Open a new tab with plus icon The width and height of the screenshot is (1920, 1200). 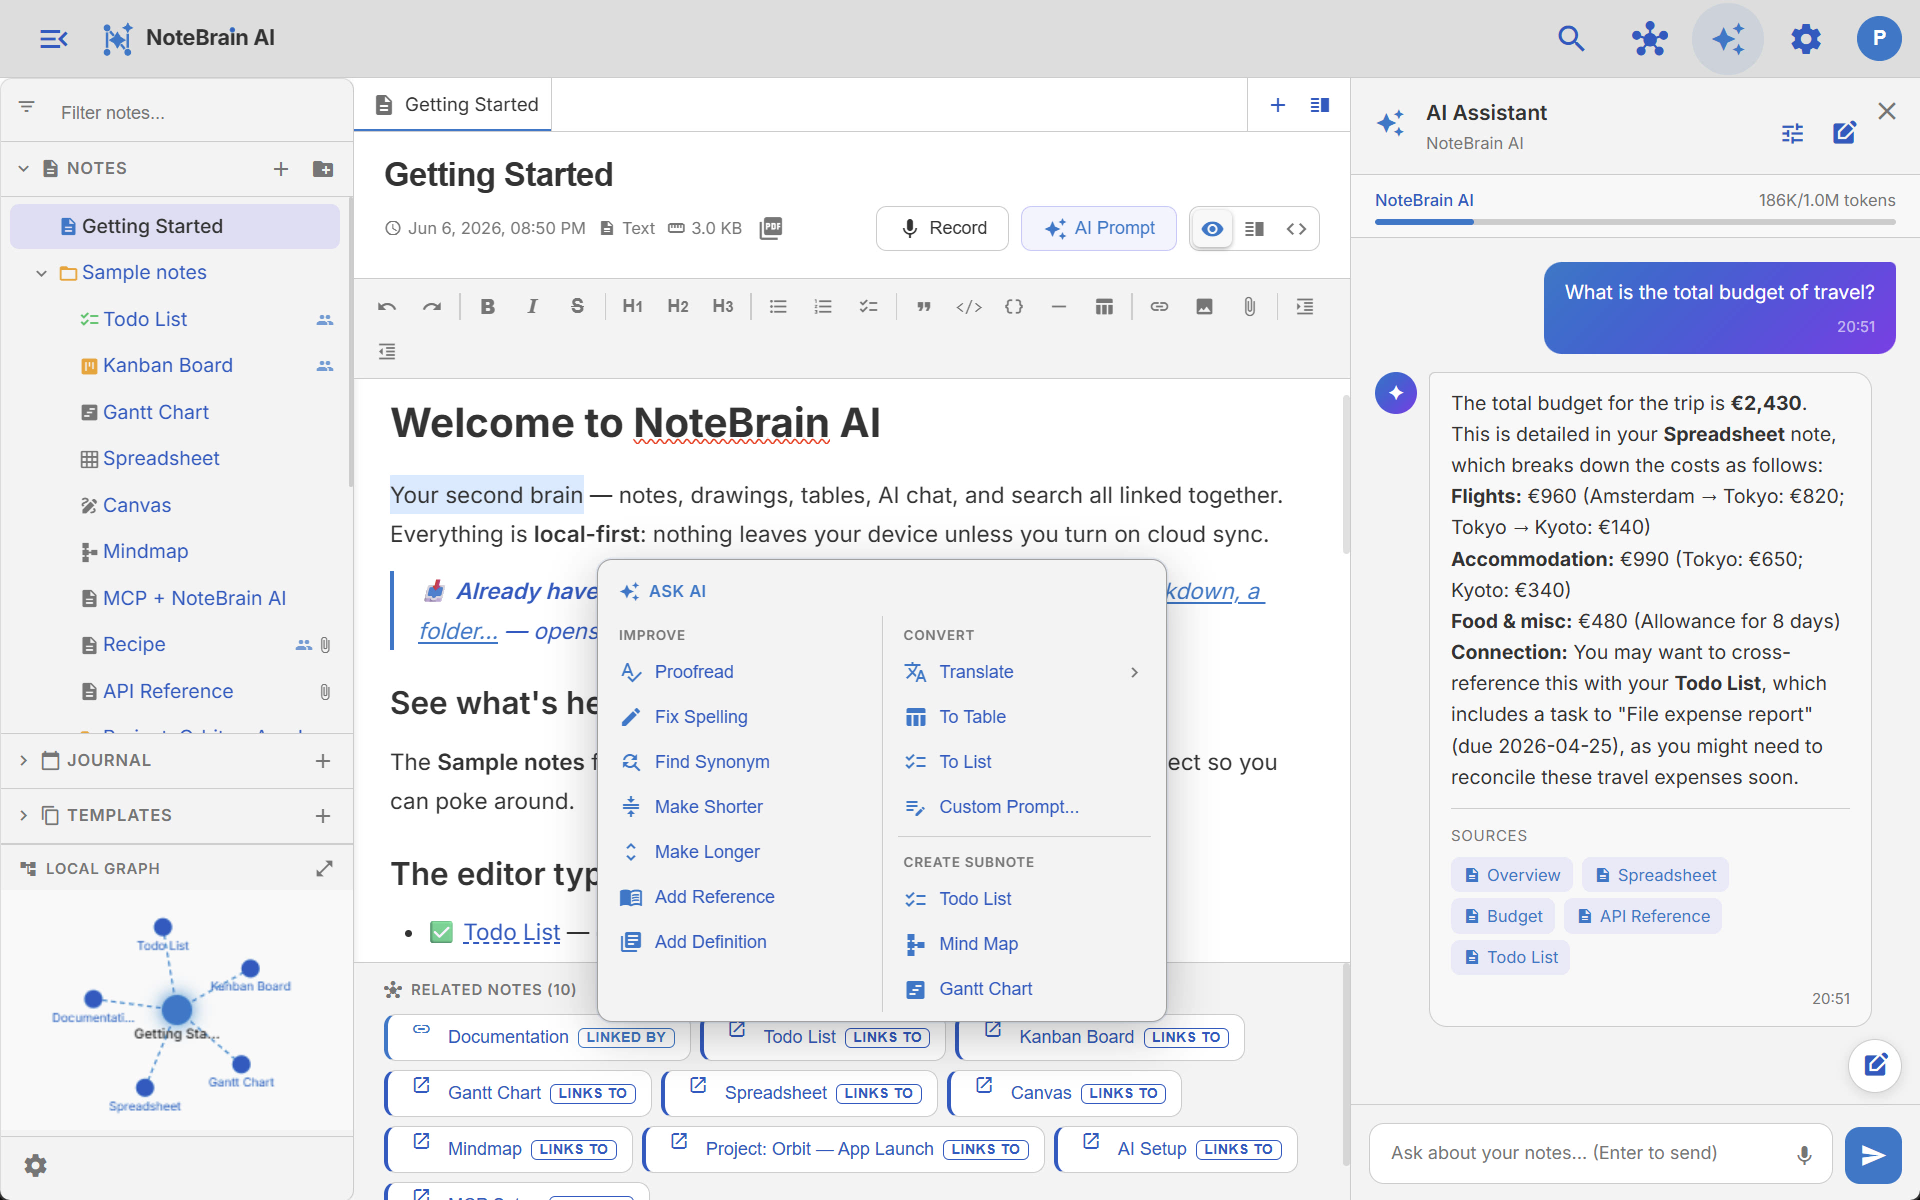[1277, 105]
